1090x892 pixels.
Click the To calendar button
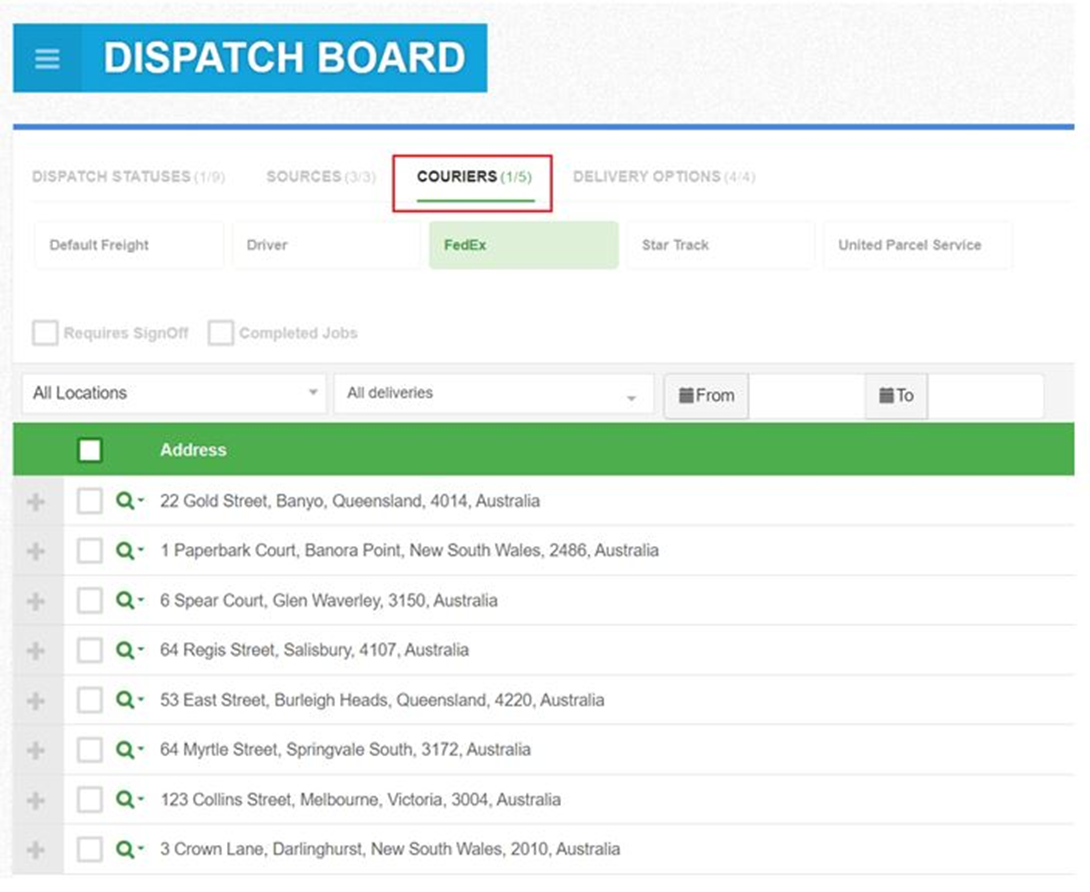click(896, 396)
